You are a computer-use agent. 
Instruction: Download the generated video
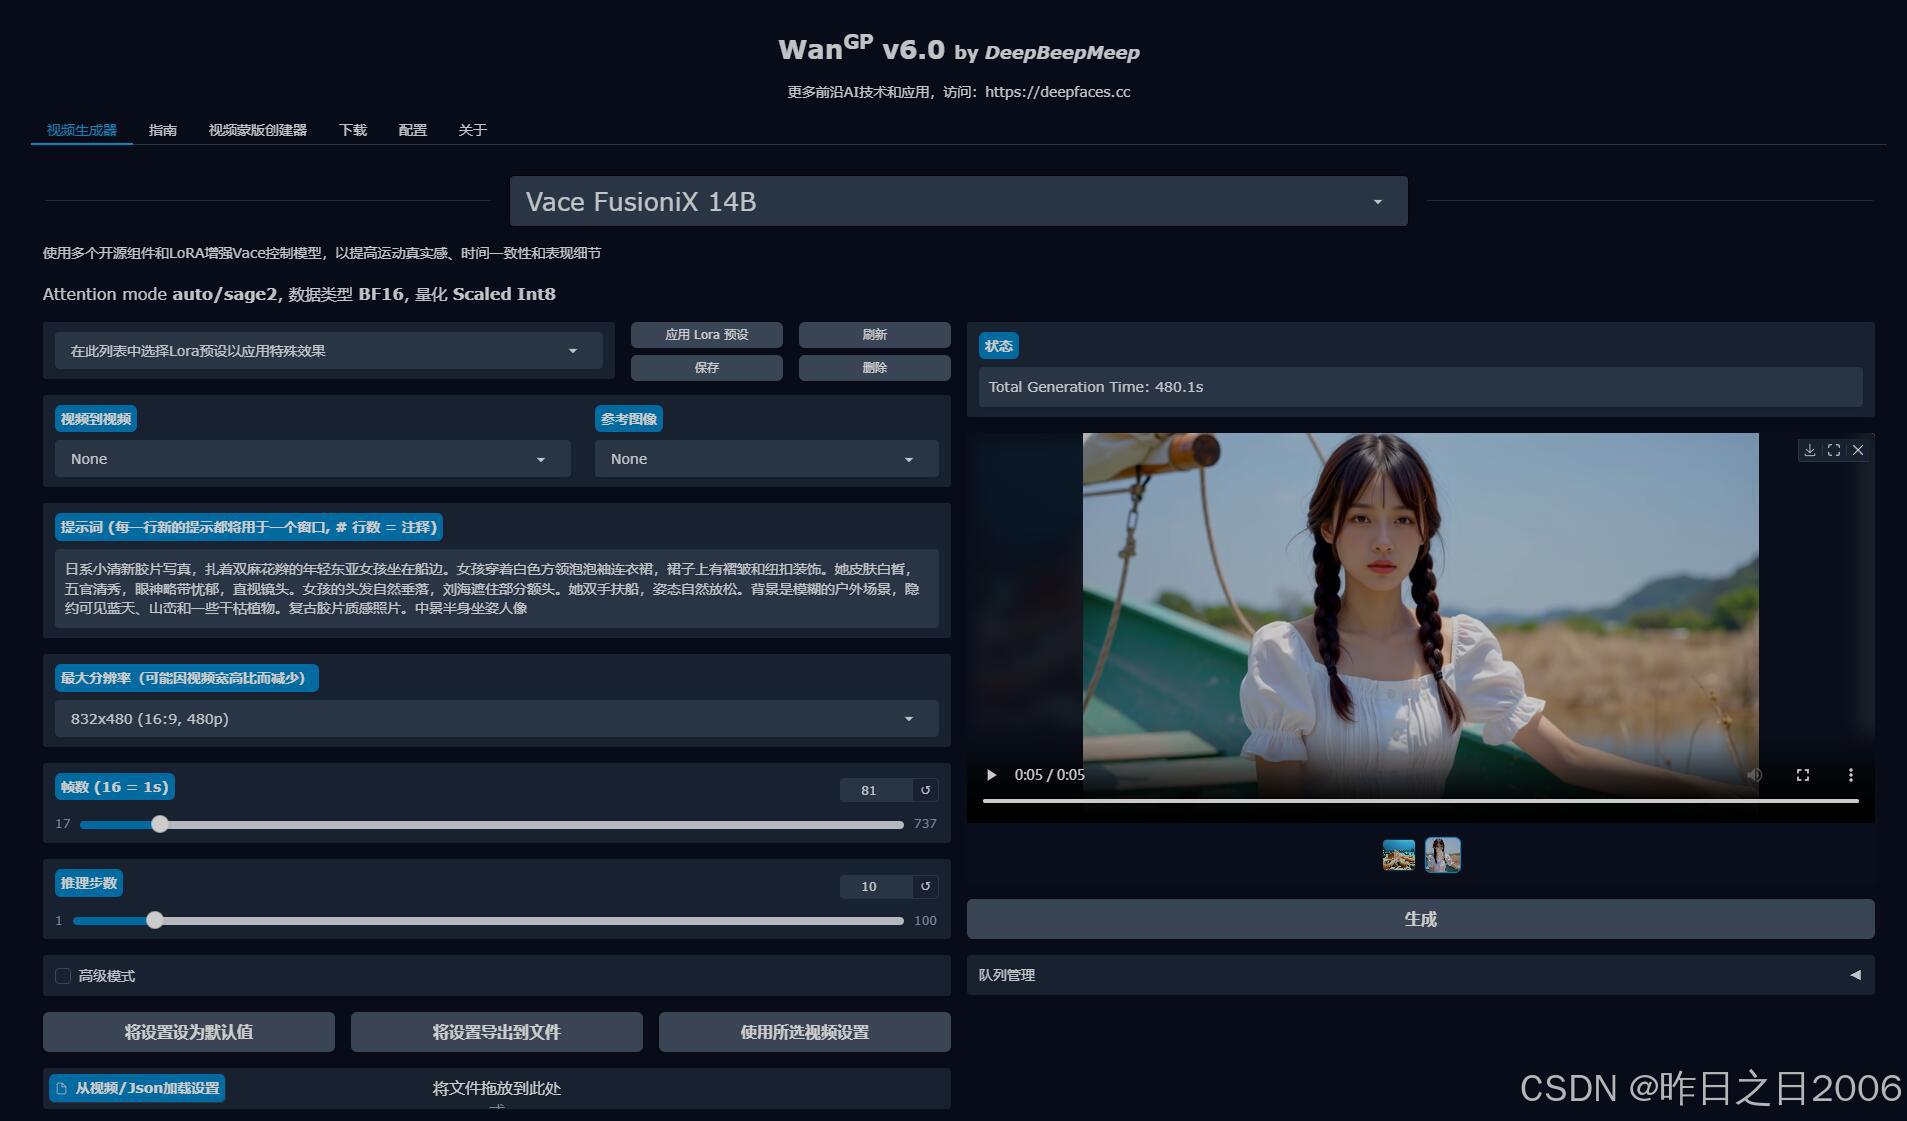1809,450
